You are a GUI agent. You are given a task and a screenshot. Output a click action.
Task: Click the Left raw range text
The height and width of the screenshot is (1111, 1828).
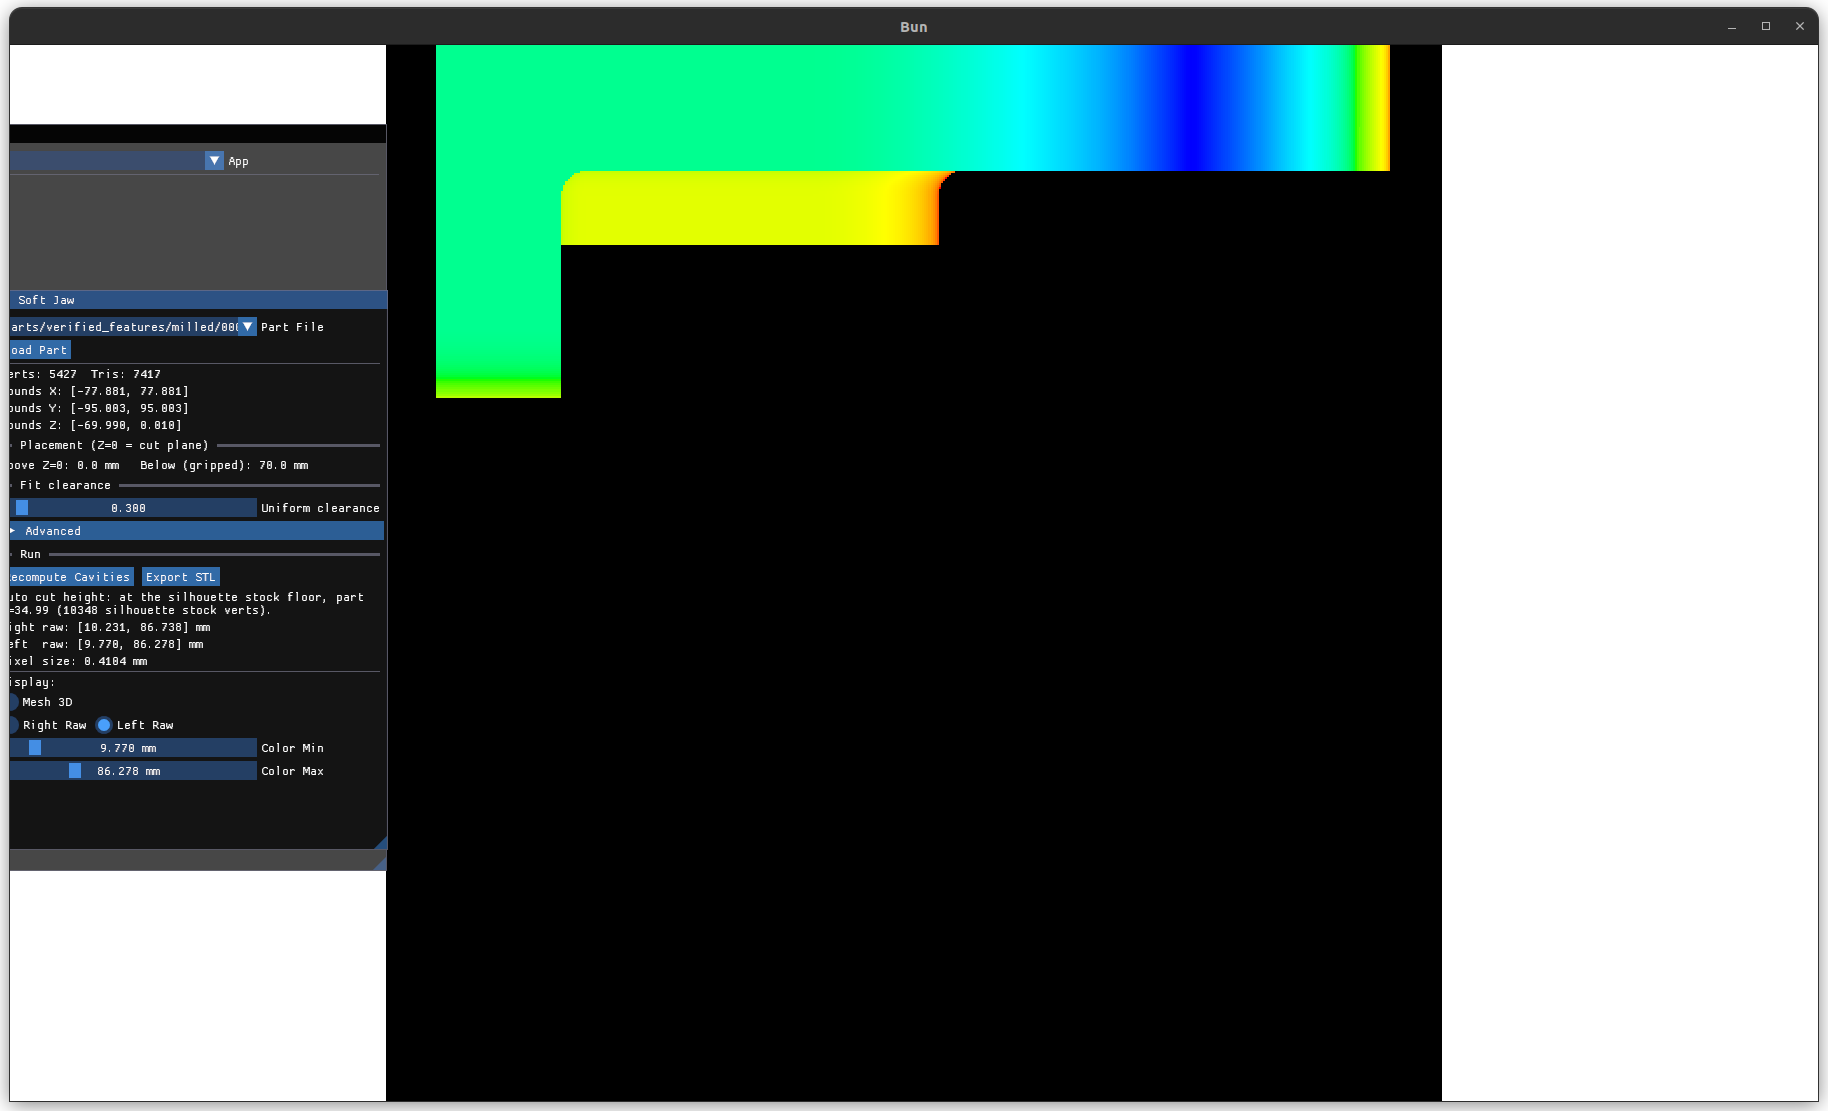click(x=107, y=644)
